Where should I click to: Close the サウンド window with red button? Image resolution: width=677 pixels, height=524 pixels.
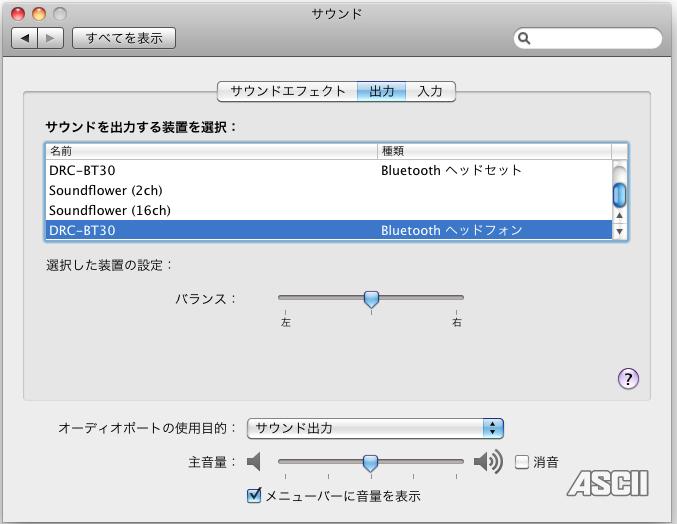(x=18, y=14)
